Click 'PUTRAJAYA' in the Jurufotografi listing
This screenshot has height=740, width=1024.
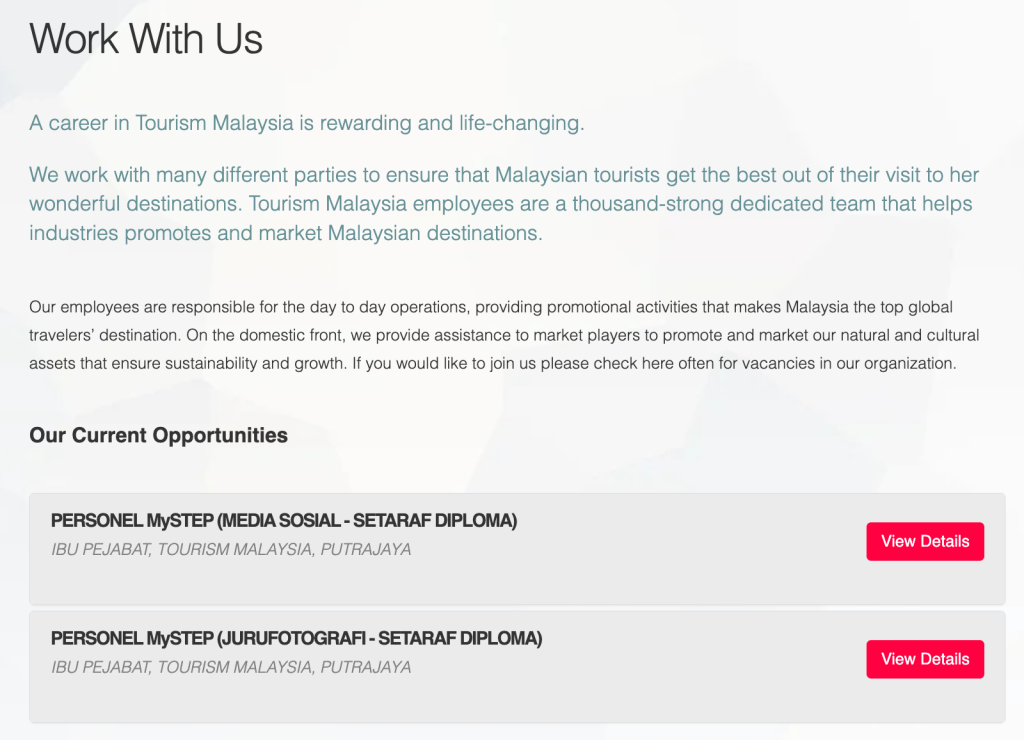click(x=366, y=668)
